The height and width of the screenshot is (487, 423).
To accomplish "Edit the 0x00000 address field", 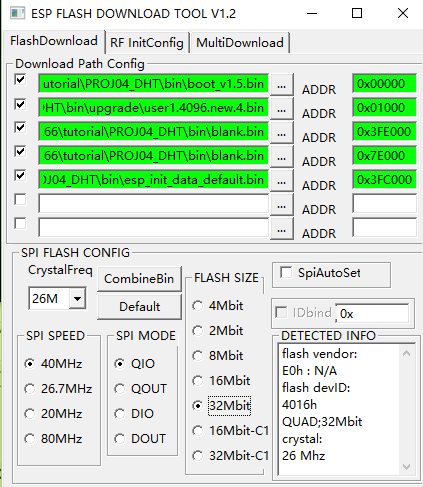I will click(384, 83).
